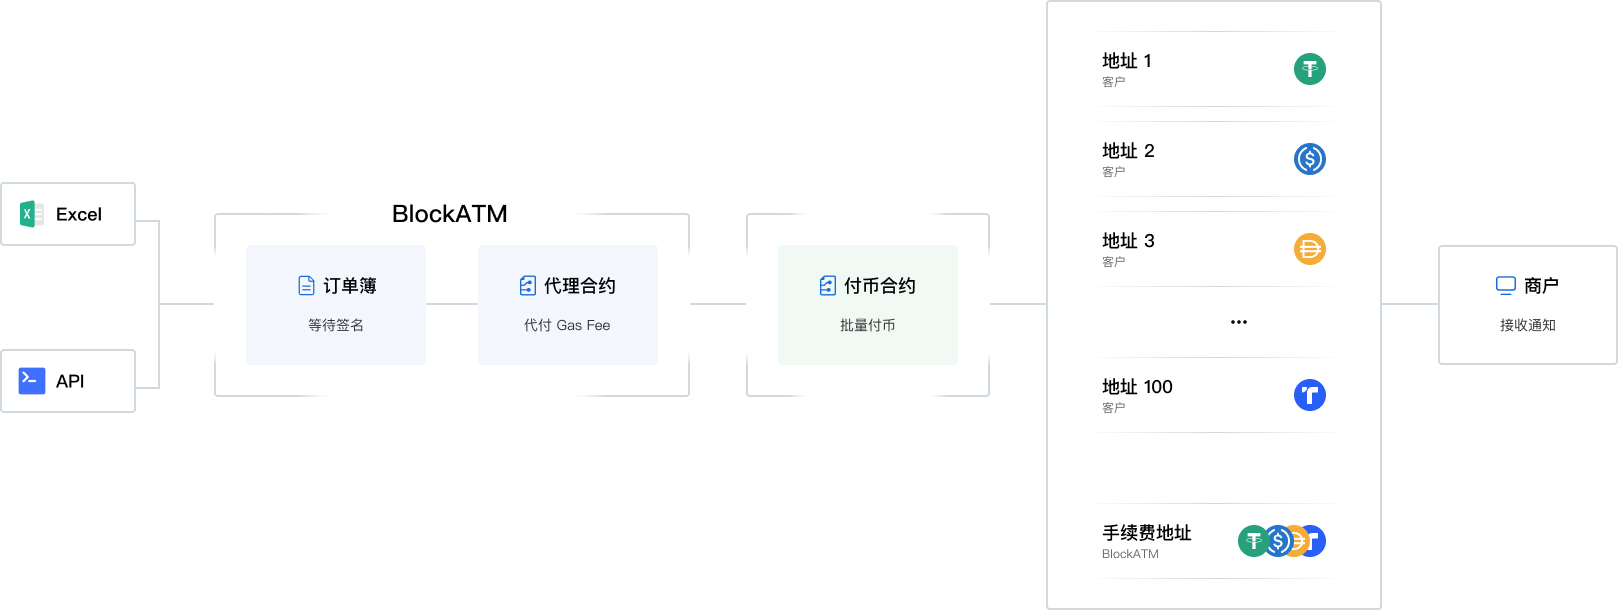This screenshot has height=610, width=1618.
Task: Open the 付币合约 批量付币 card
Action: [868, 305]
